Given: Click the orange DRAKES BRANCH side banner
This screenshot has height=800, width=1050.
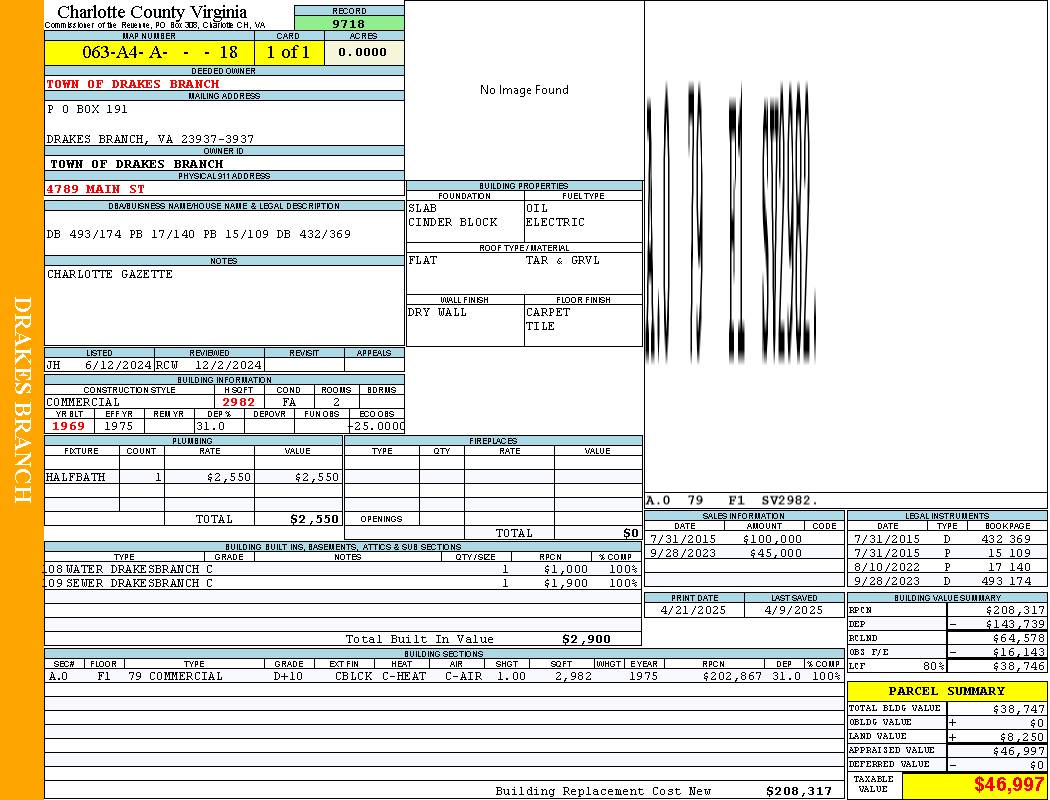Looking at the screenshot, I should (22, 400).
